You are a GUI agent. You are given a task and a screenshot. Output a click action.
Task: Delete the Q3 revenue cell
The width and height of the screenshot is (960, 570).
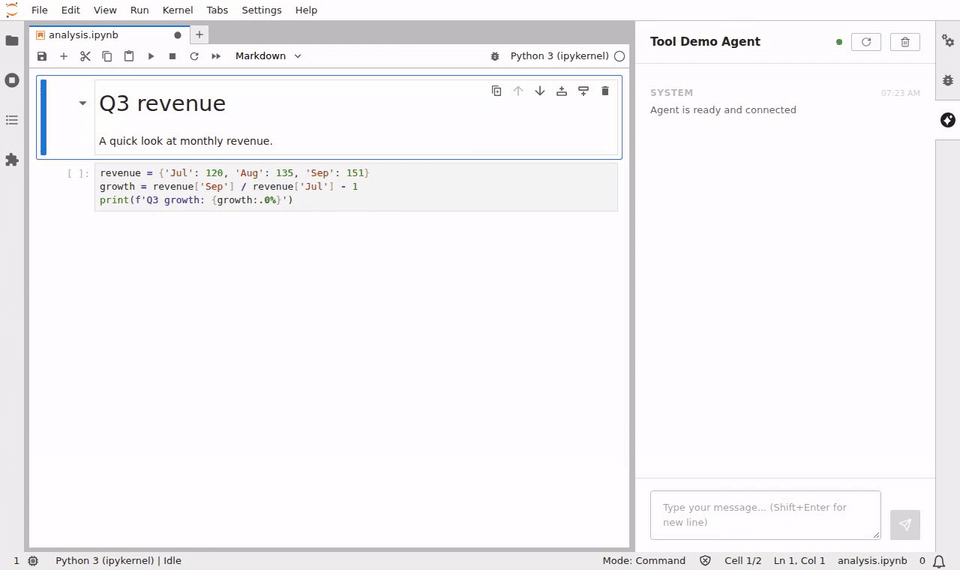click(605, 91)
